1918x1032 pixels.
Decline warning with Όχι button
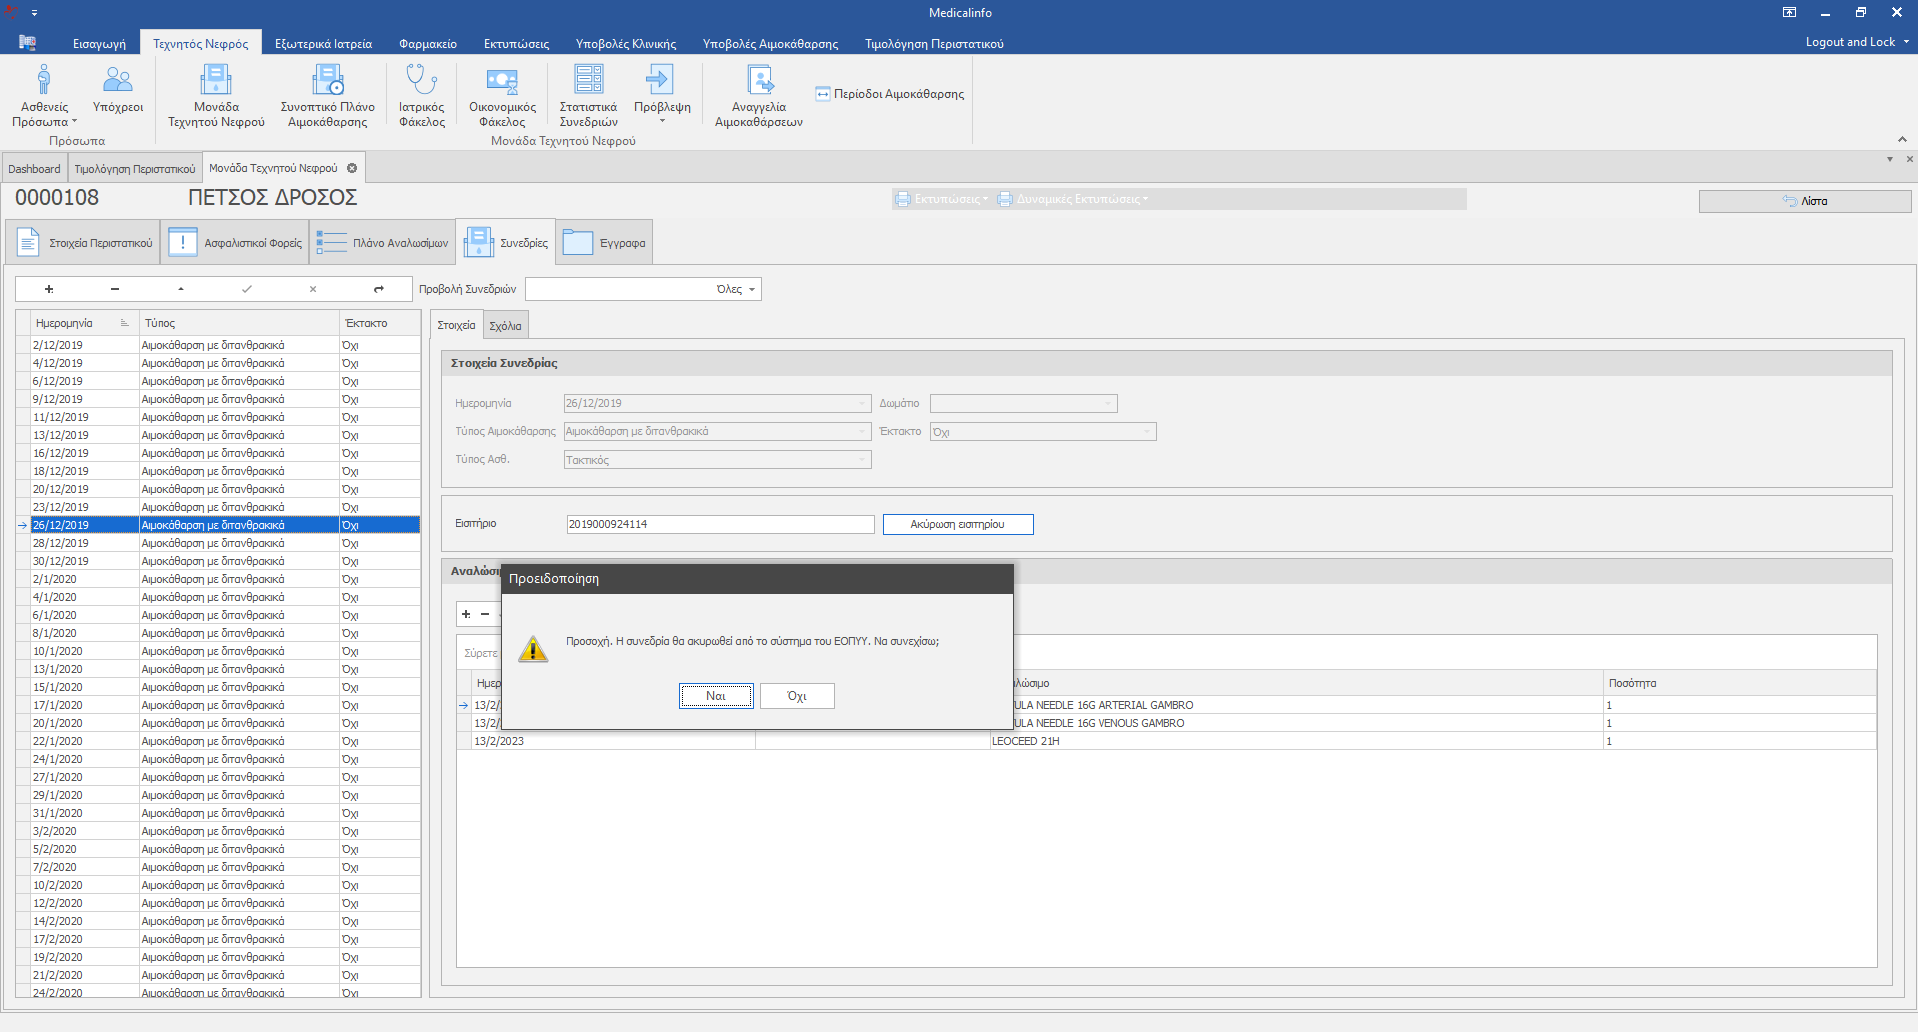[796, 696]
